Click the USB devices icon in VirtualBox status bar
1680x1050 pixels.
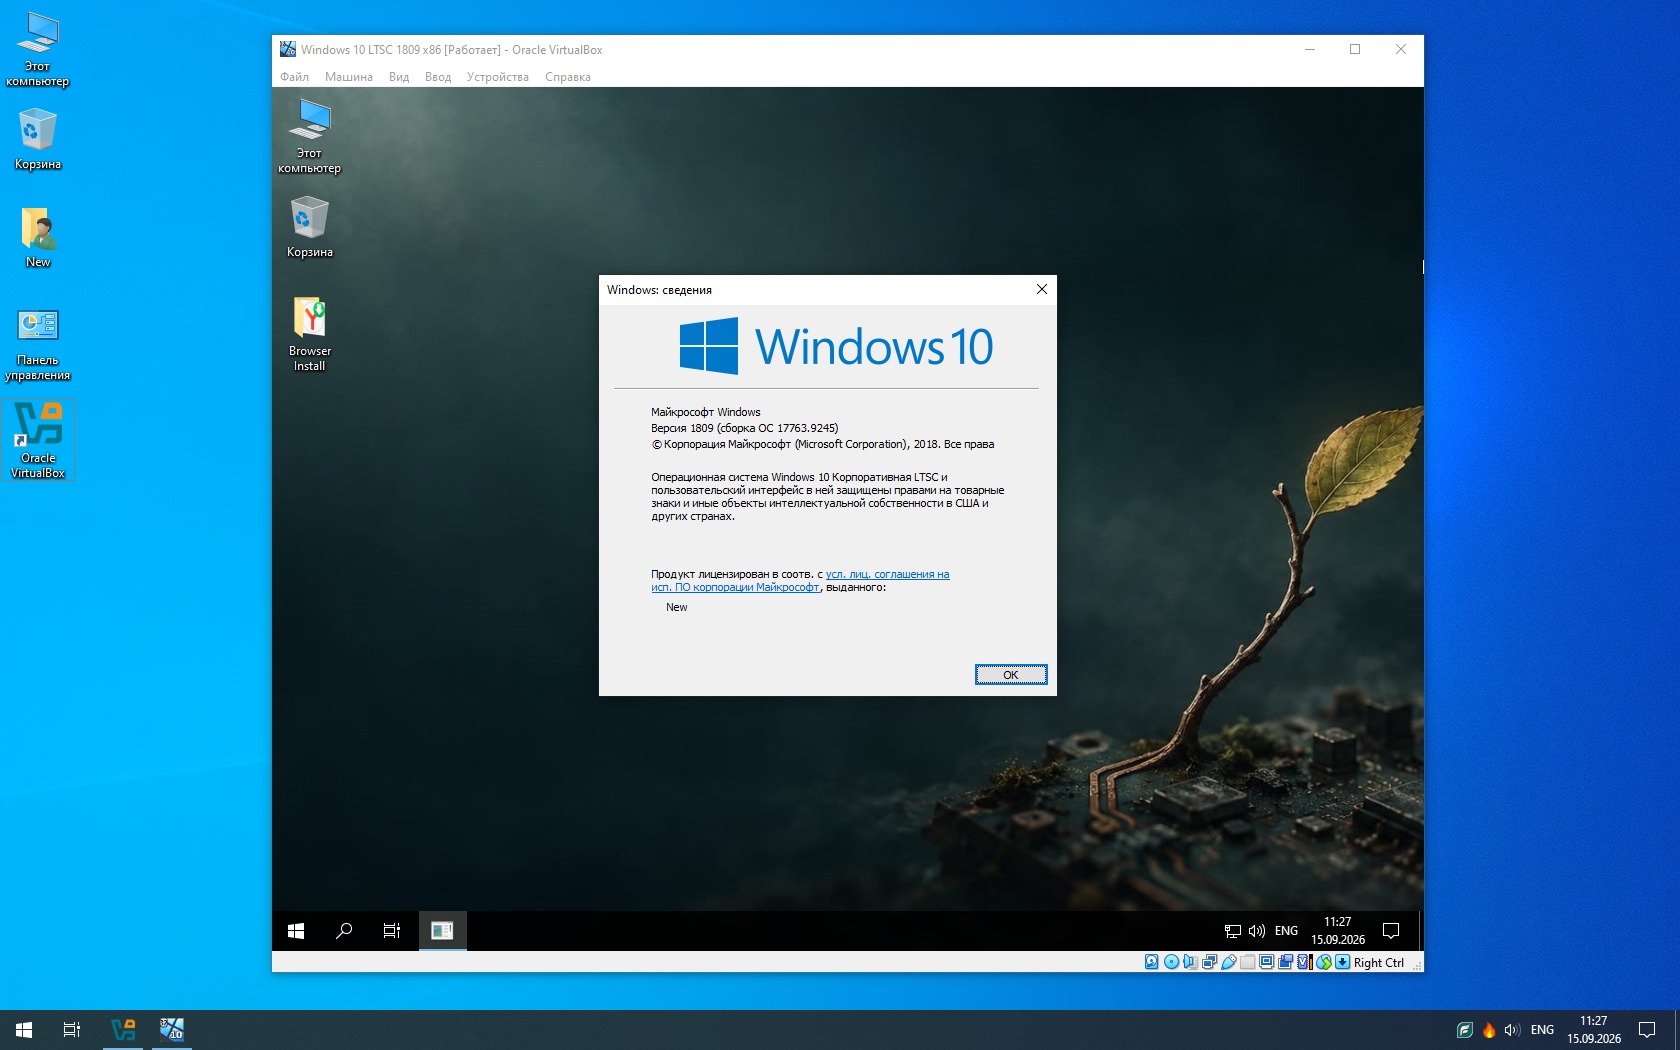[1229, 962]
